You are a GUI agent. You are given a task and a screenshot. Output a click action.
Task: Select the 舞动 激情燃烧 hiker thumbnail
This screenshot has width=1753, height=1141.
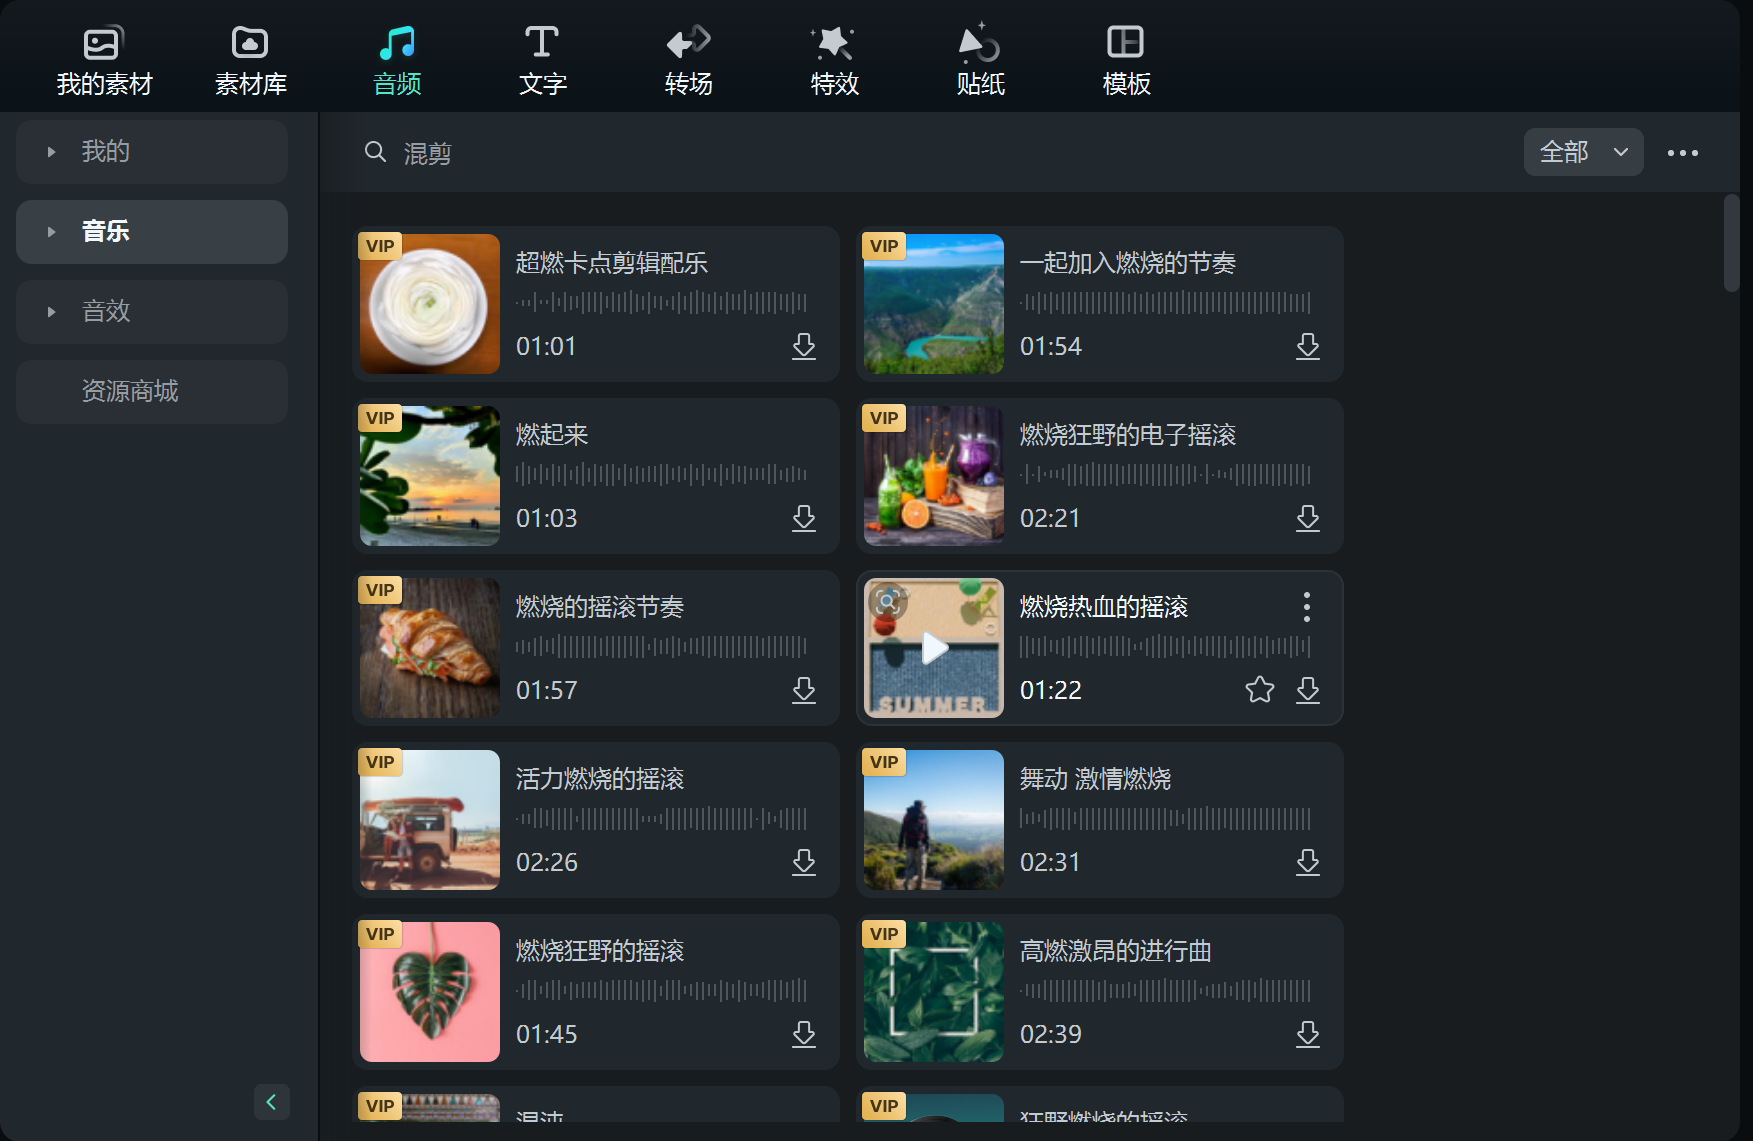point(934,820)
